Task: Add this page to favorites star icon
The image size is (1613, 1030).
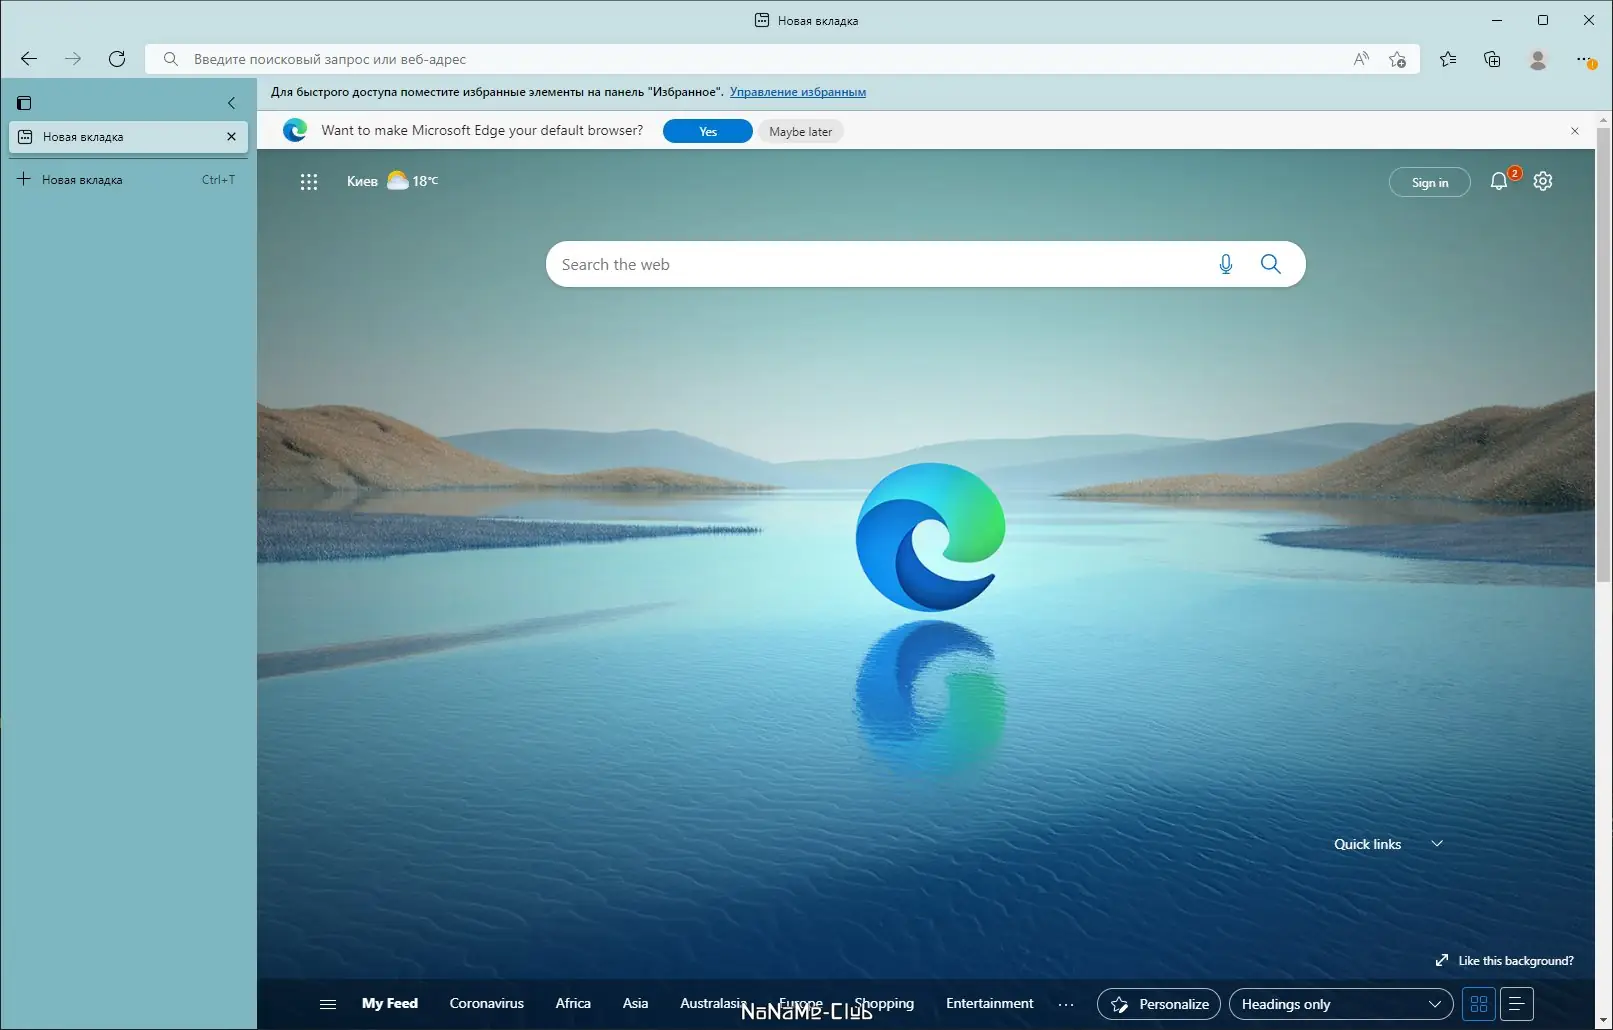Action: tap(1398, 59)
